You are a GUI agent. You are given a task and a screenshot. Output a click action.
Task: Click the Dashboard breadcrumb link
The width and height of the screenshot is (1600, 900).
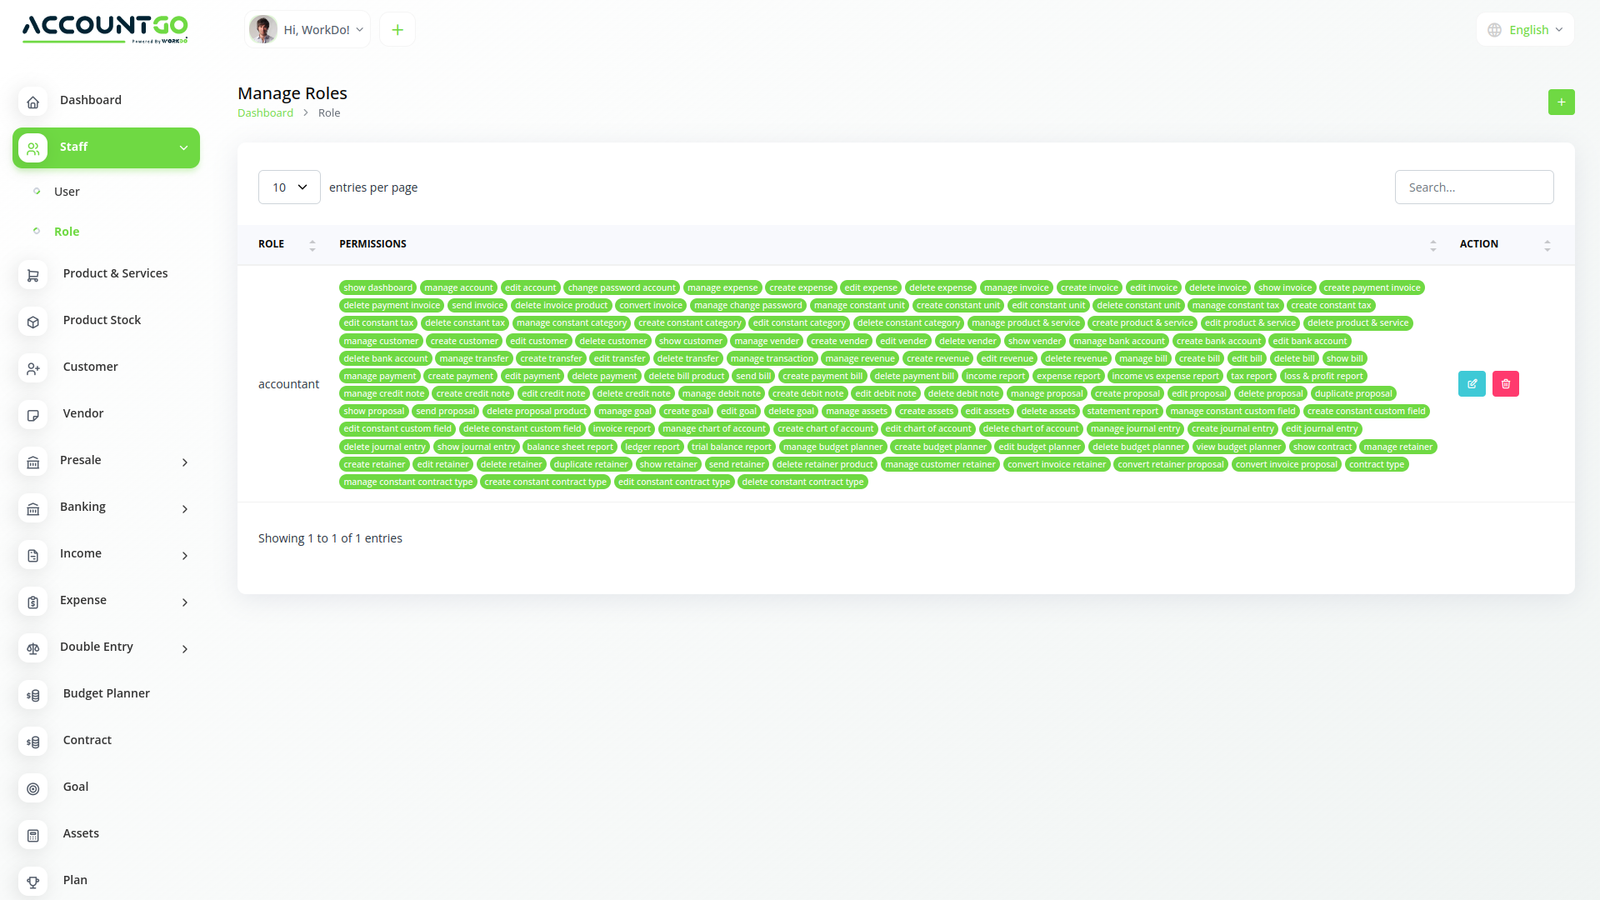(265, 113)
